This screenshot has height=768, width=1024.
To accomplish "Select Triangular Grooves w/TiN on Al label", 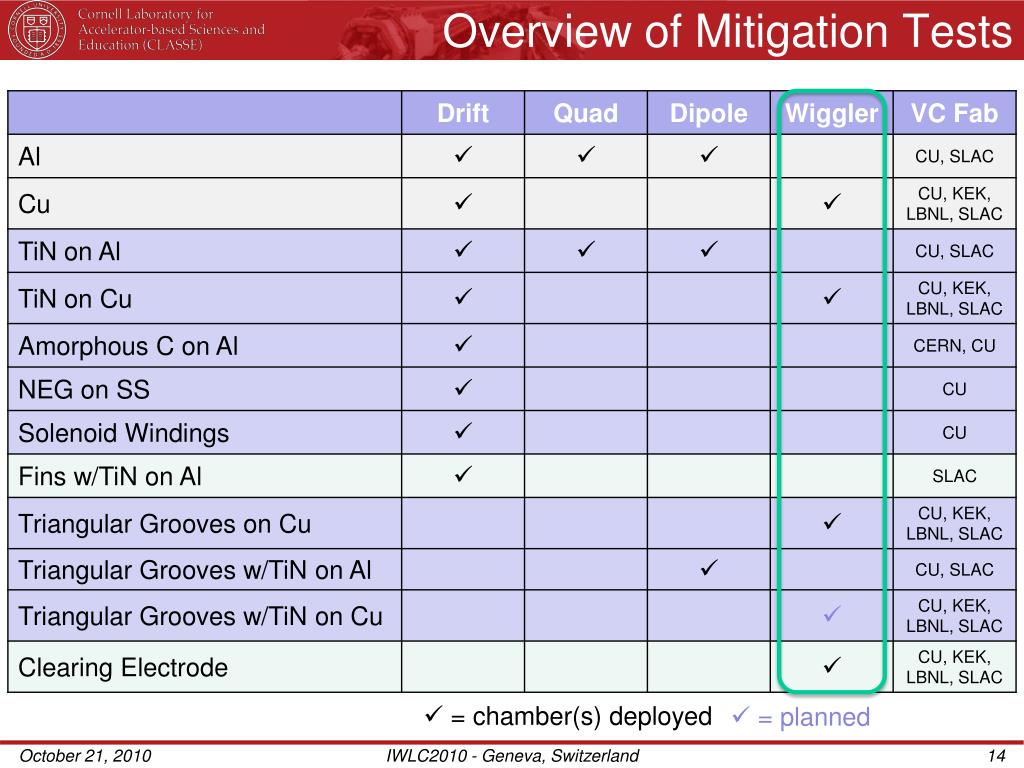I will 195,571.
